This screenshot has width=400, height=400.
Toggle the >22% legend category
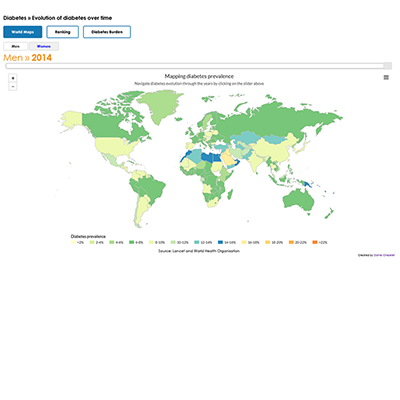point(320,242)
